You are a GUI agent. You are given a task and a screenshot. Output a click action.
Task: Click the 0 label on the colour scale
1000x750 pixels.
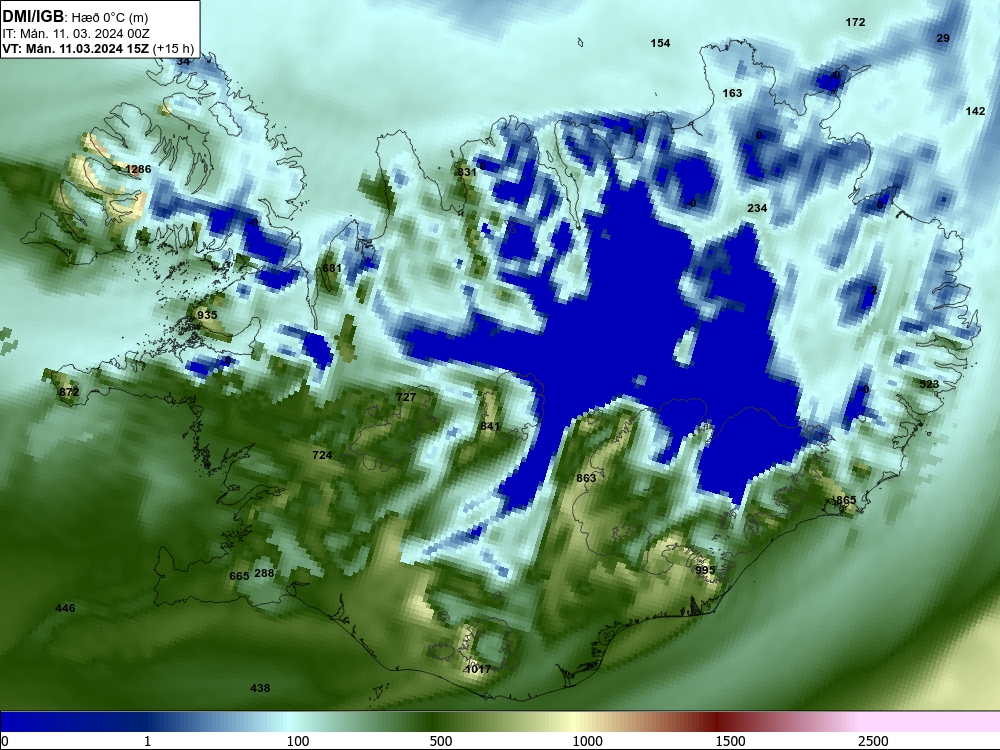[x=5, y=741]
